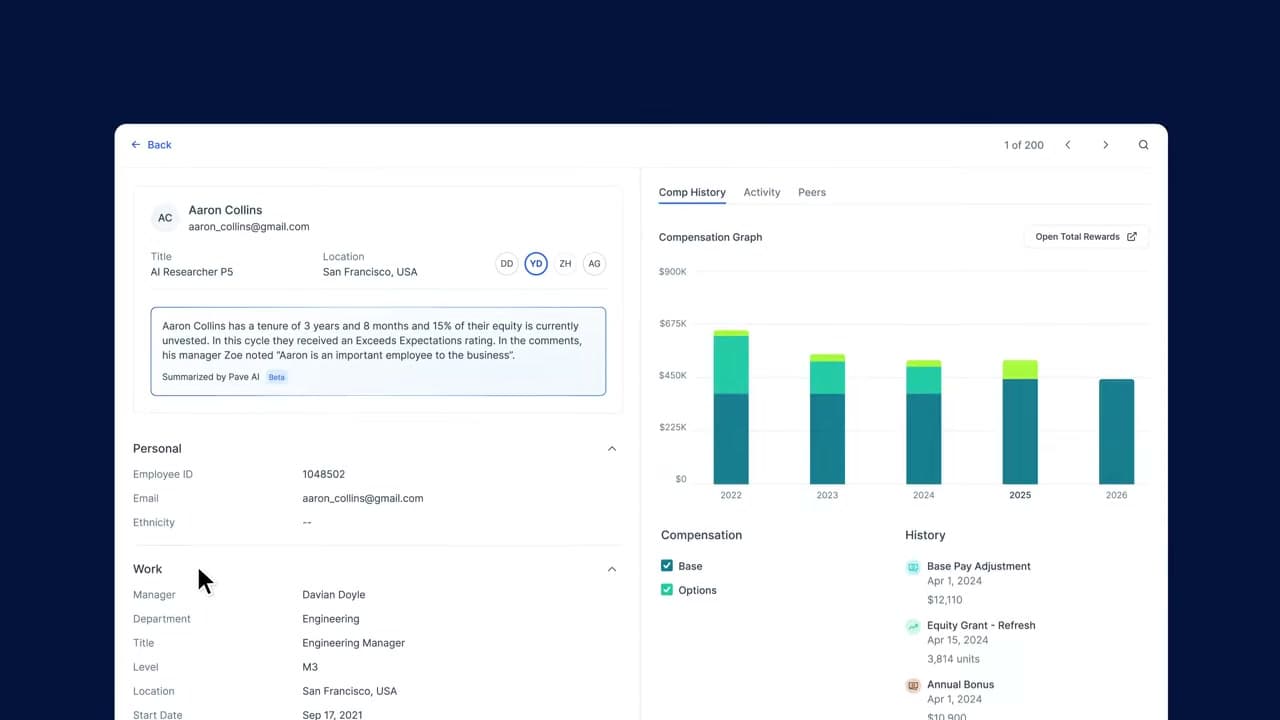Click the Sep 17, 2021 start date

pyautogui.click(x=333, y=715)
